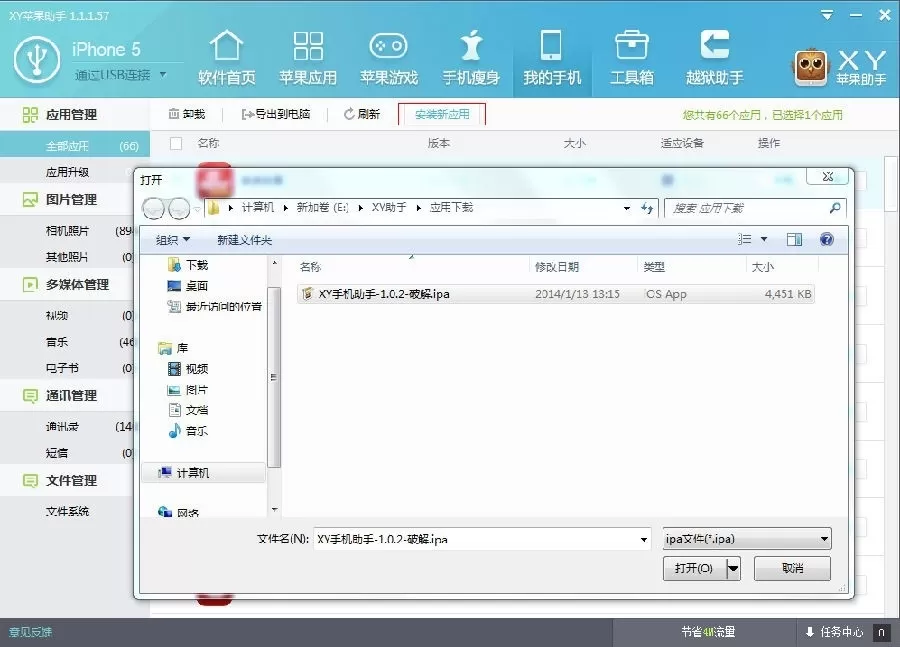Click 通讯管理 section icon
The width and height of the screenshot is (900, 647).
tap(30, 396)
